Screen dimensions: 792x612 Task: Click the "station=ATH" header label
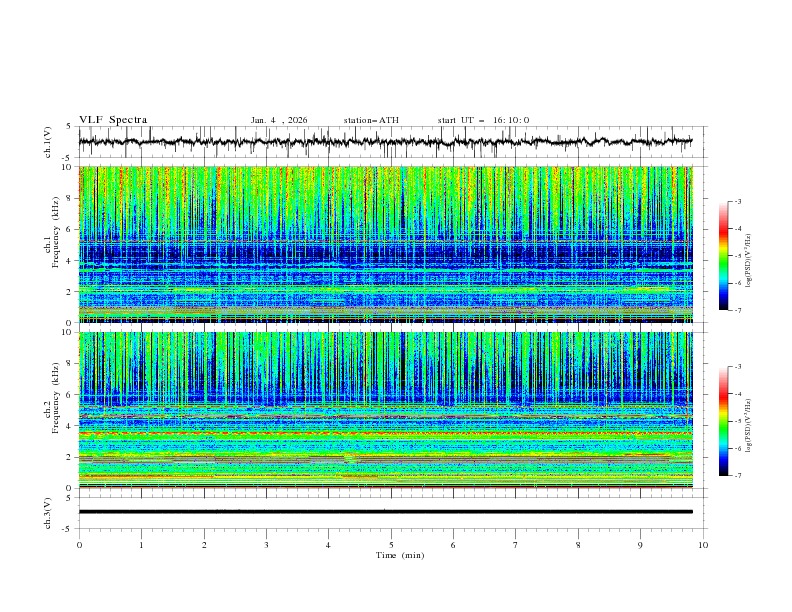371,120
